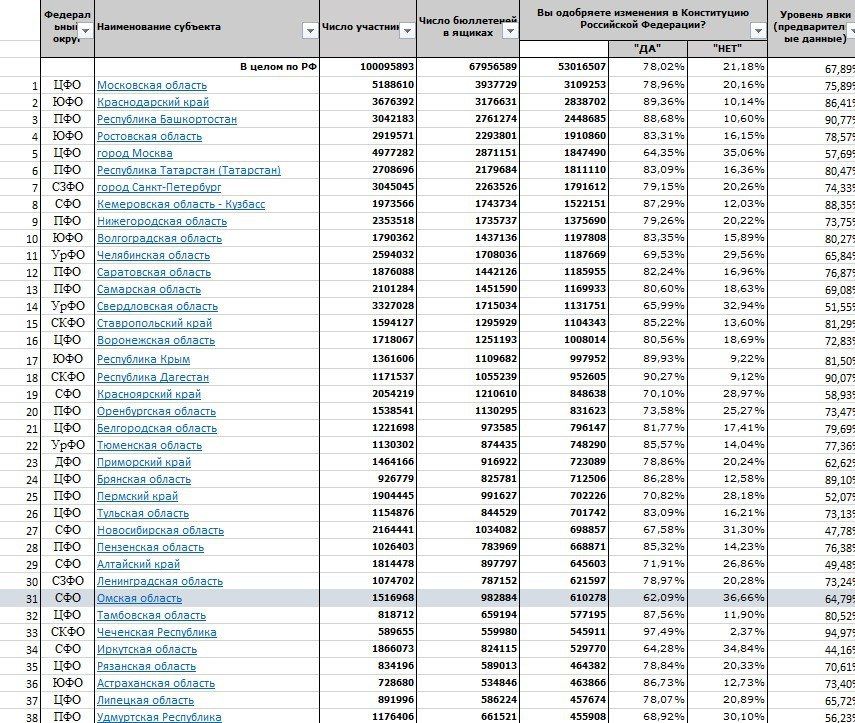
Task: Select the "ДА" column header cell
Action: (648, 49)
